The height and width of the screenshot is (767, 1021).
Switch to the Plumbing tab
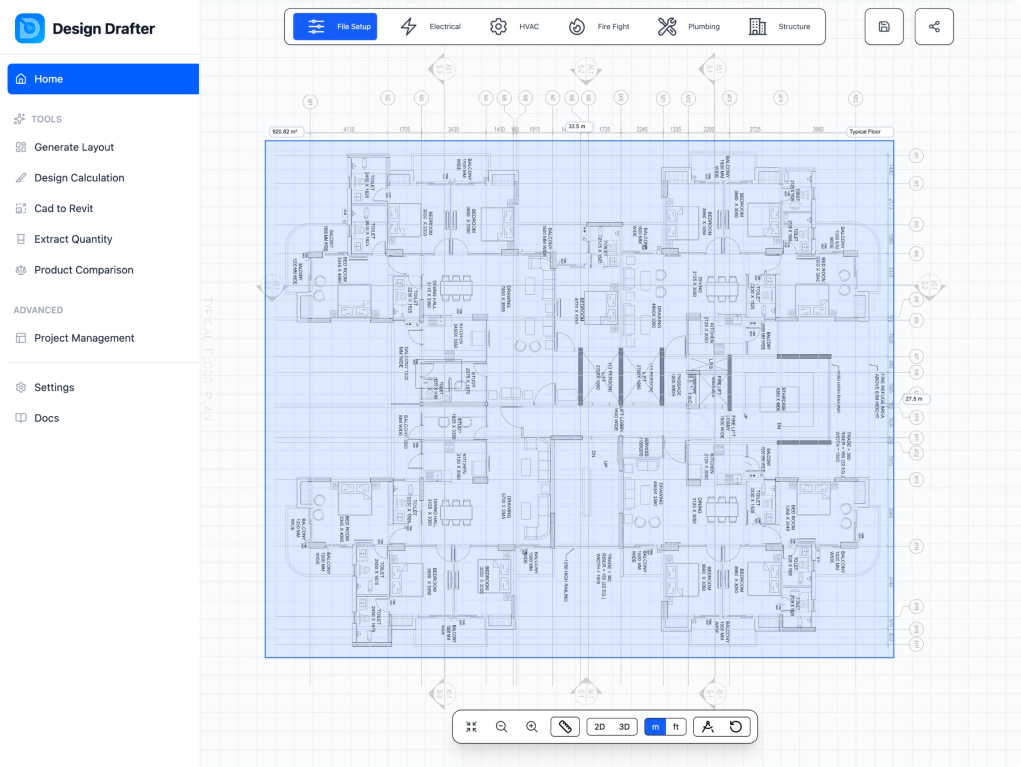689,27
